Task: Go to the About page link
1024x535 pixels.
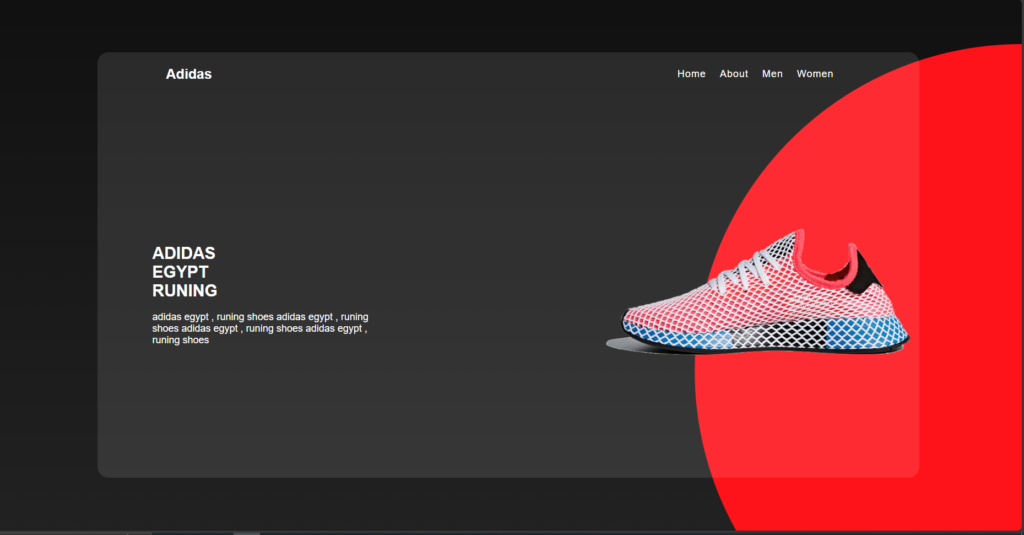Action: point(733,74)
